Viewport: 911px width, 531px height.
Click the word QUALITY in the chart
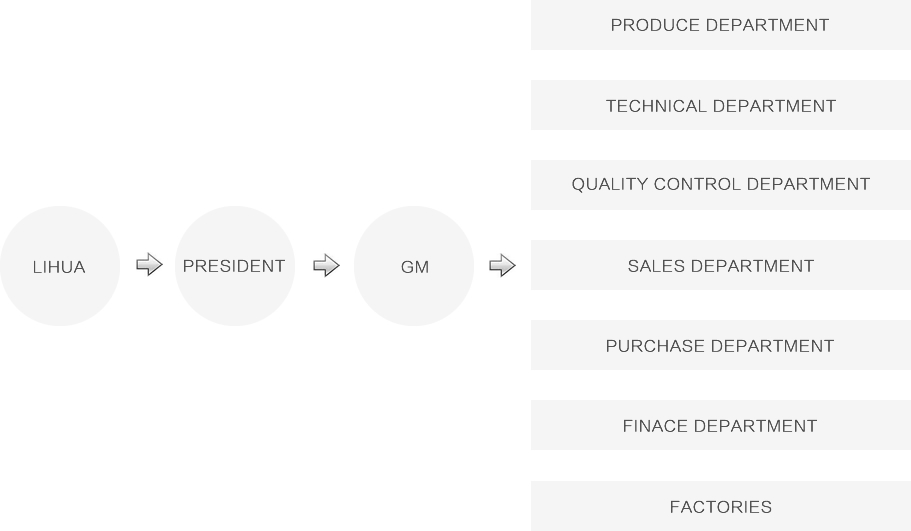click(609, 184)
